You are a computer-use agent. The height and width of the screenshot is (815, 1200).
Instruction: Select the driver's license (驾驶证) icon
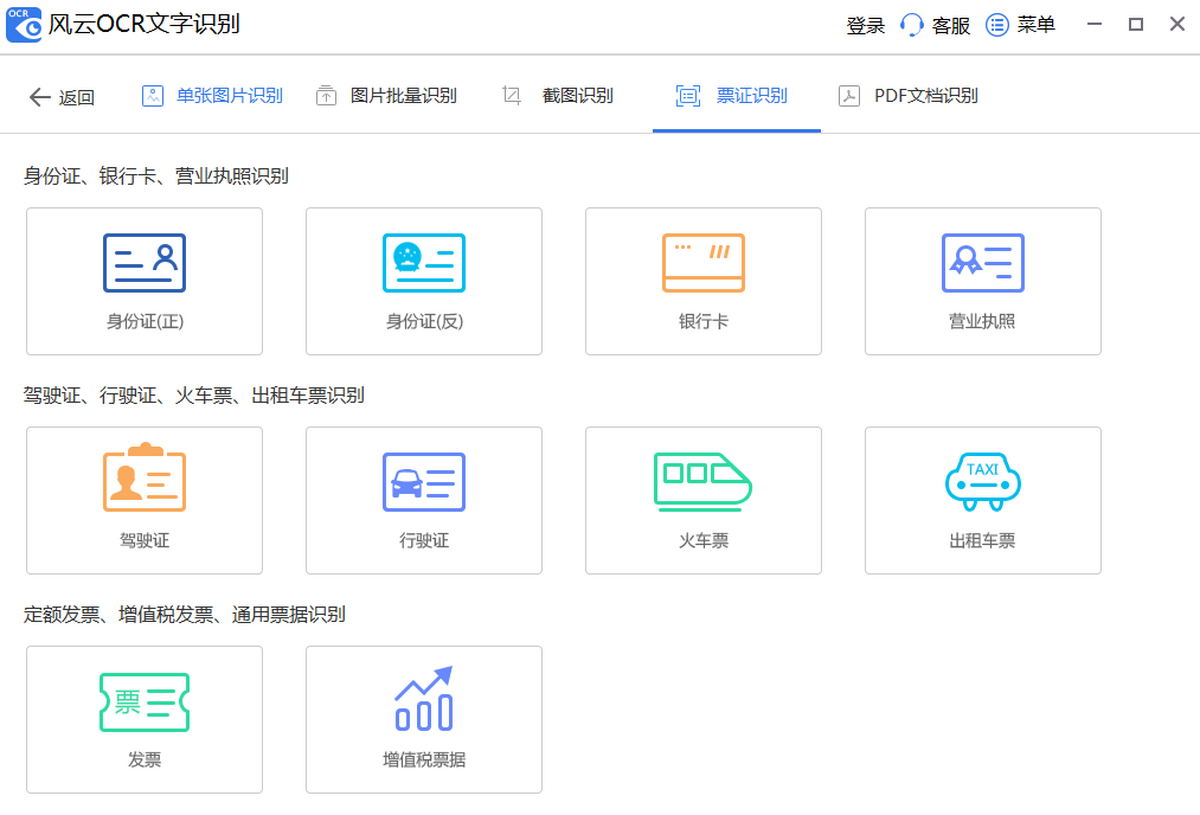coord(144,481)
